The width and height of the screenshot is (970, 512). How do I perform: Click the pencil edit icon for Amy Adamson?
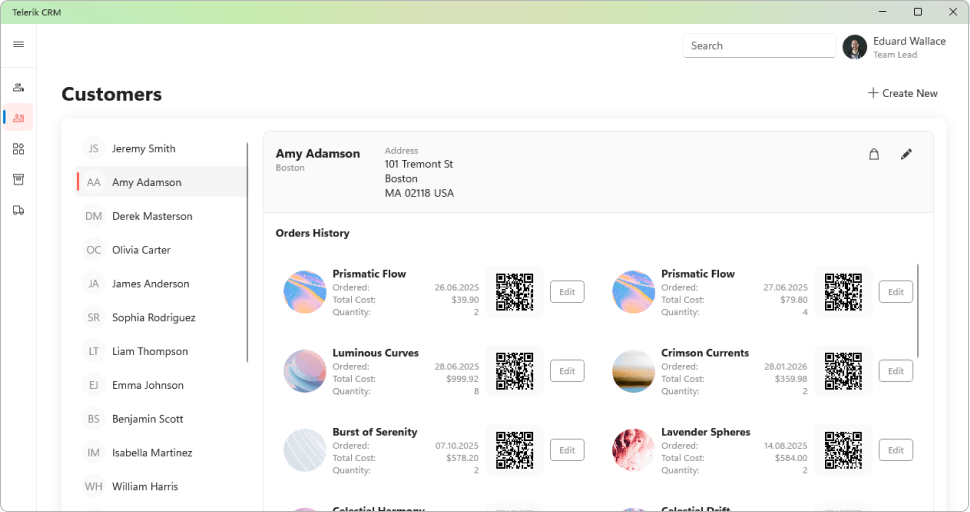[906, 154]
